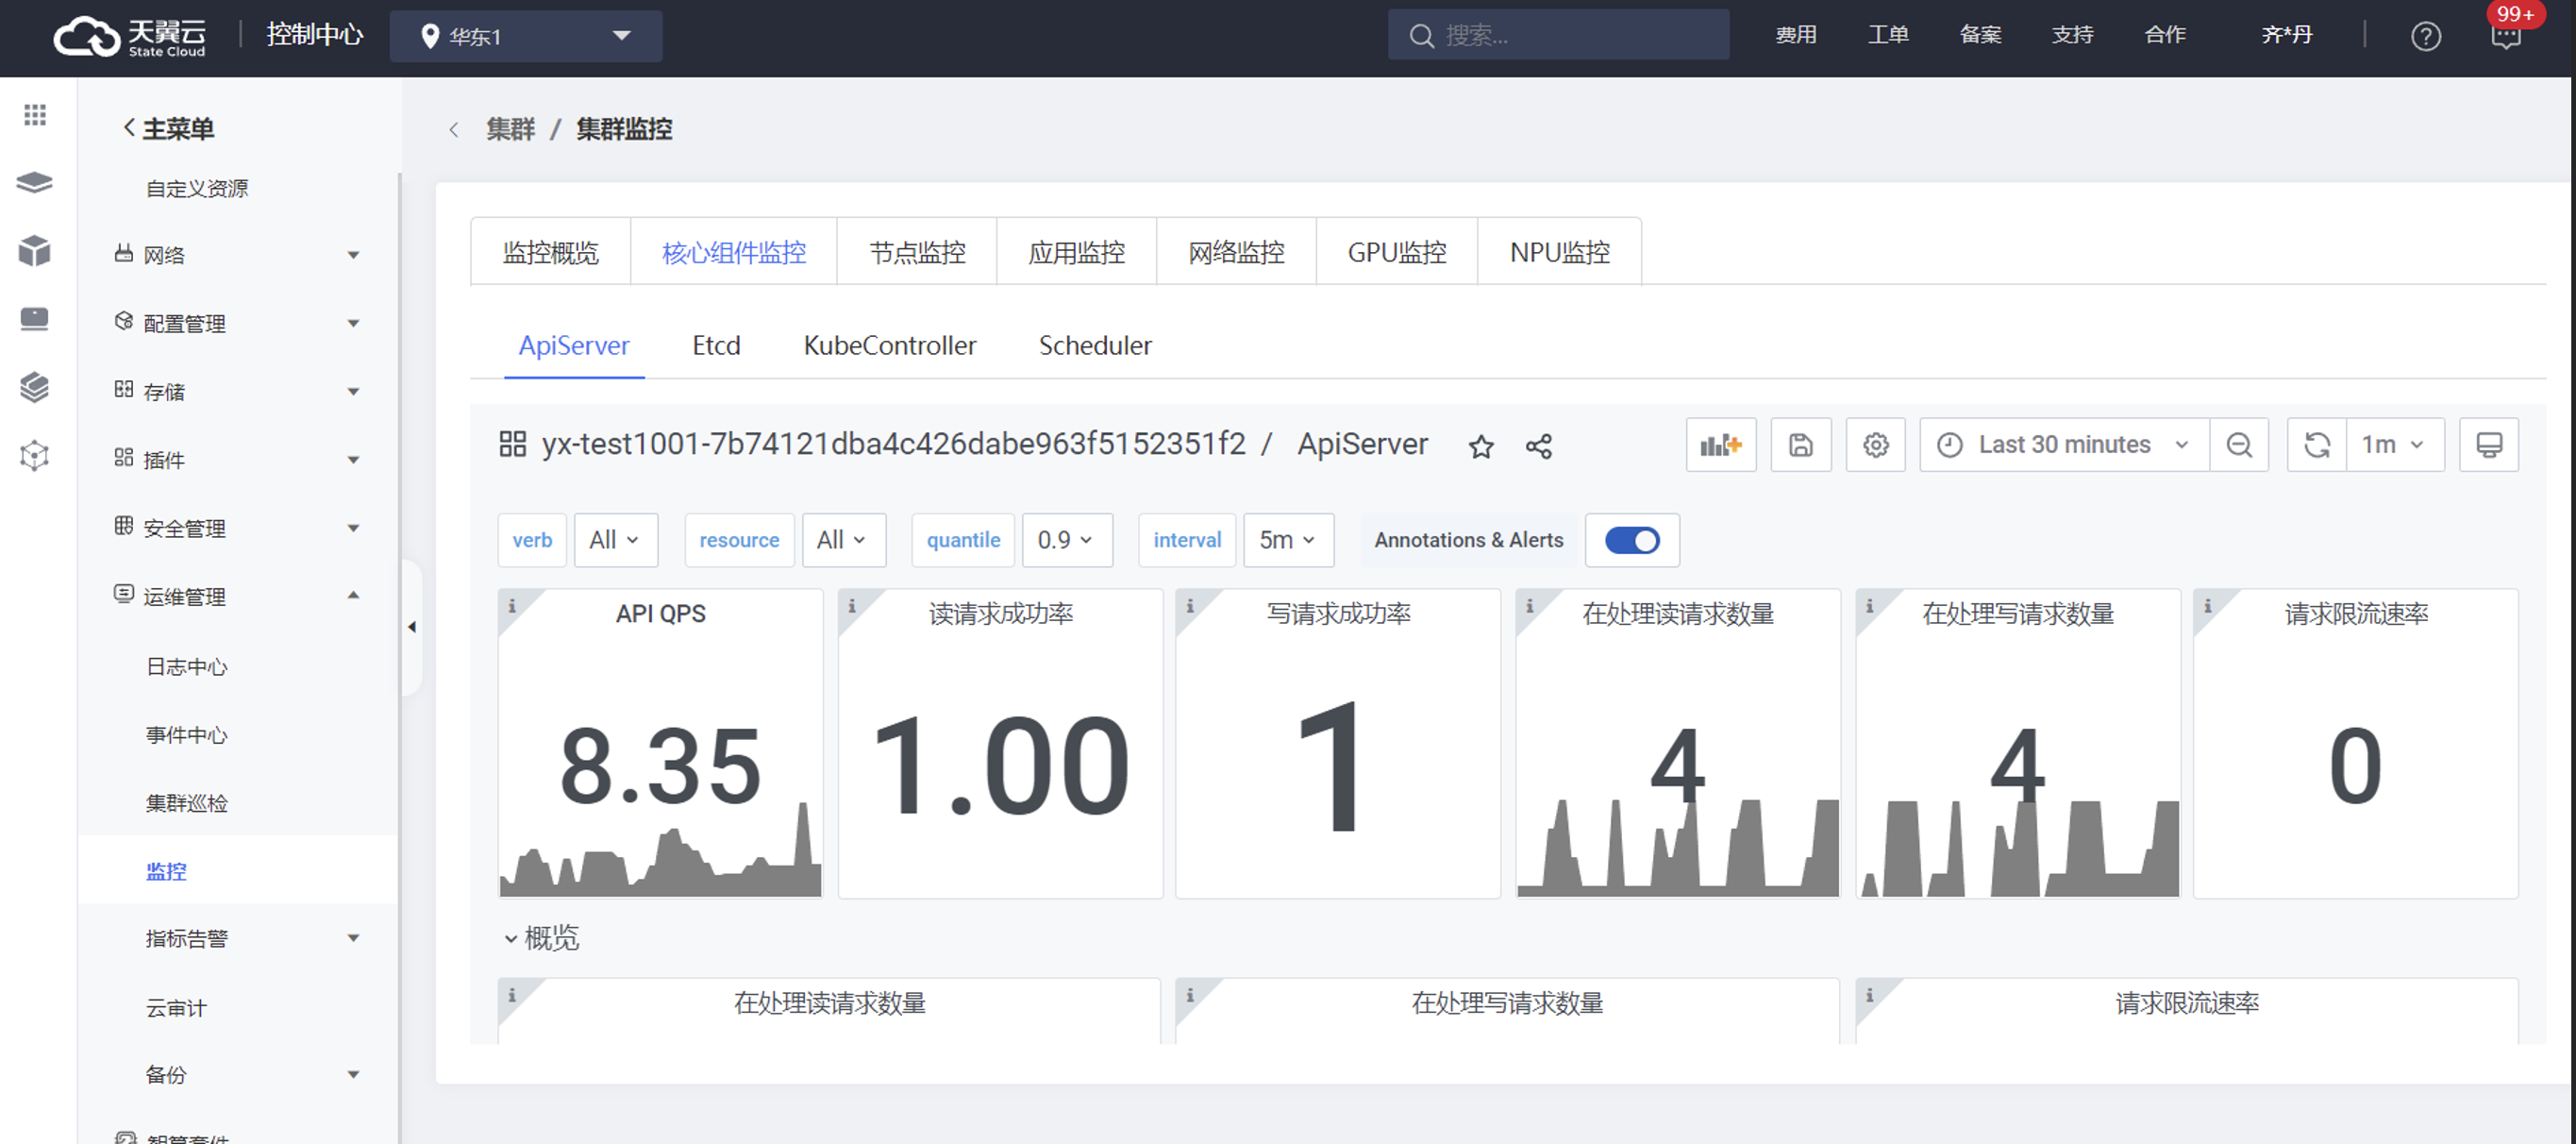Expand the 网络 menu
The image size is (2576, 1144).
[x=238, y=255]
